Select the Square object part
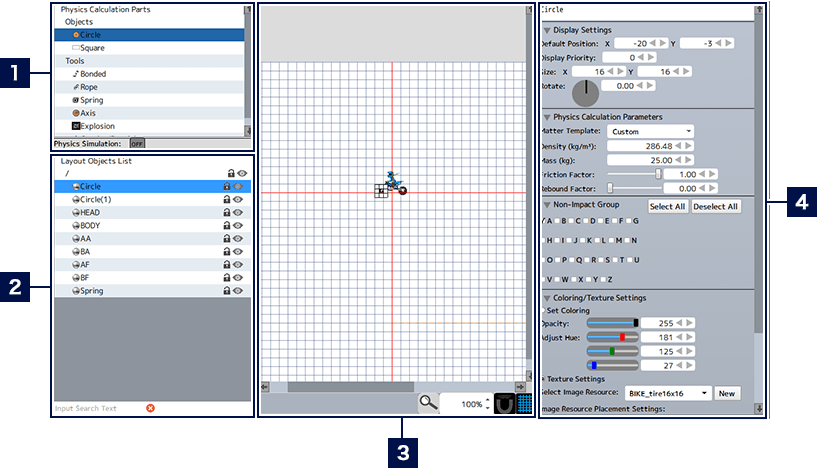The image size is (817, 468). point(149,48)
